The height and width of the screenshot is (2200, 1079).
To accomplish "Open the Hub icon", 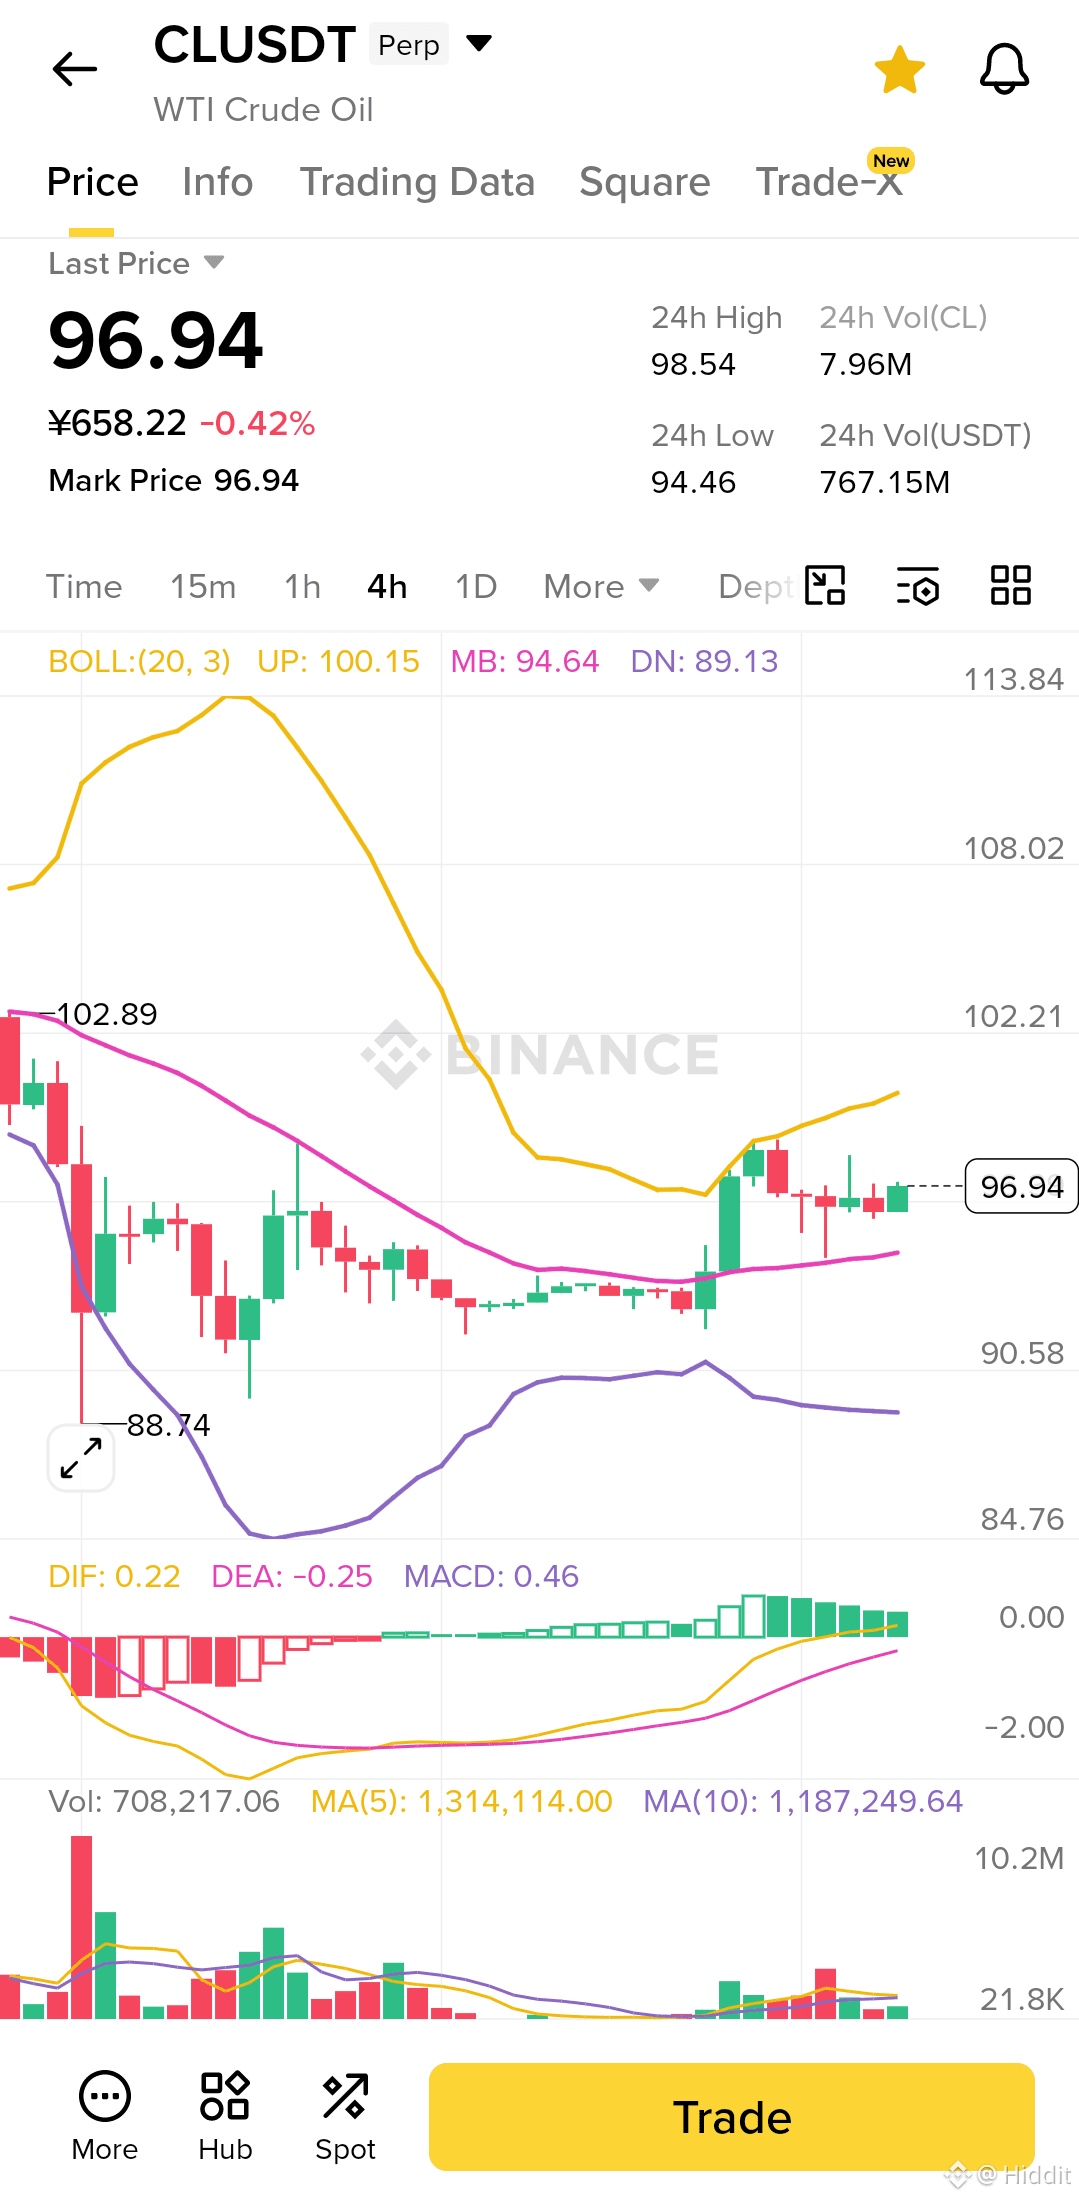I will pos(225,2117).
